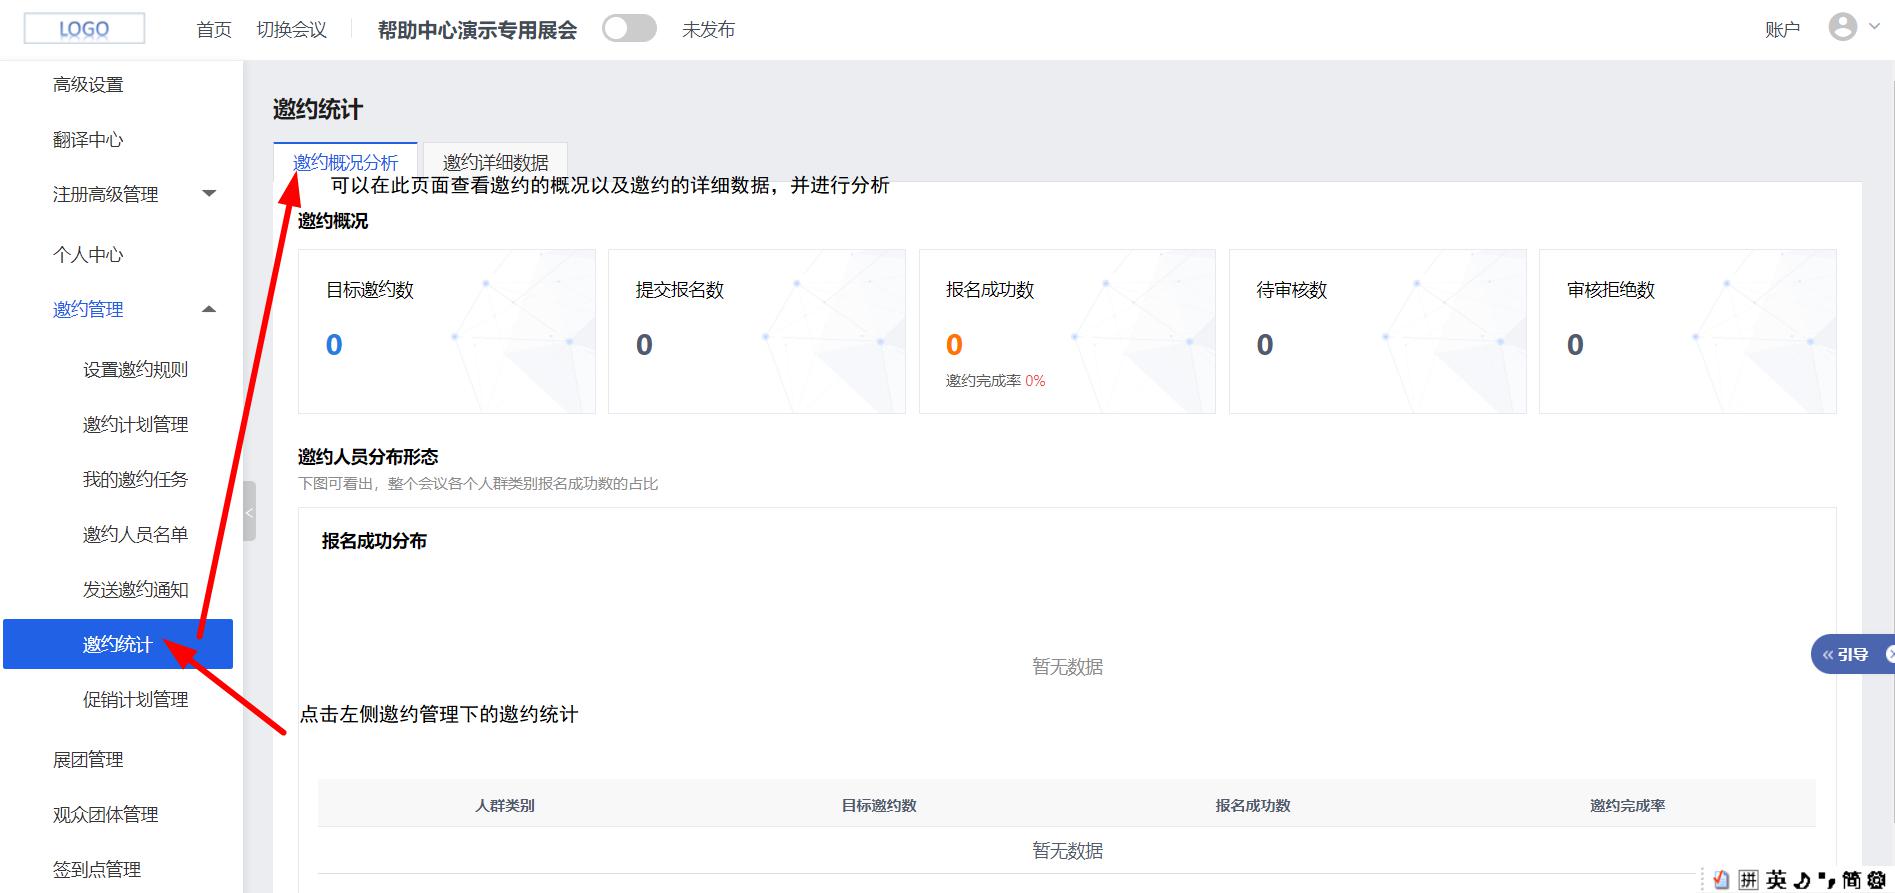Viewport: 1895px width, 893px height.
Task: Switch IME language with 英 icon
Action: (x=1776, y=880)
